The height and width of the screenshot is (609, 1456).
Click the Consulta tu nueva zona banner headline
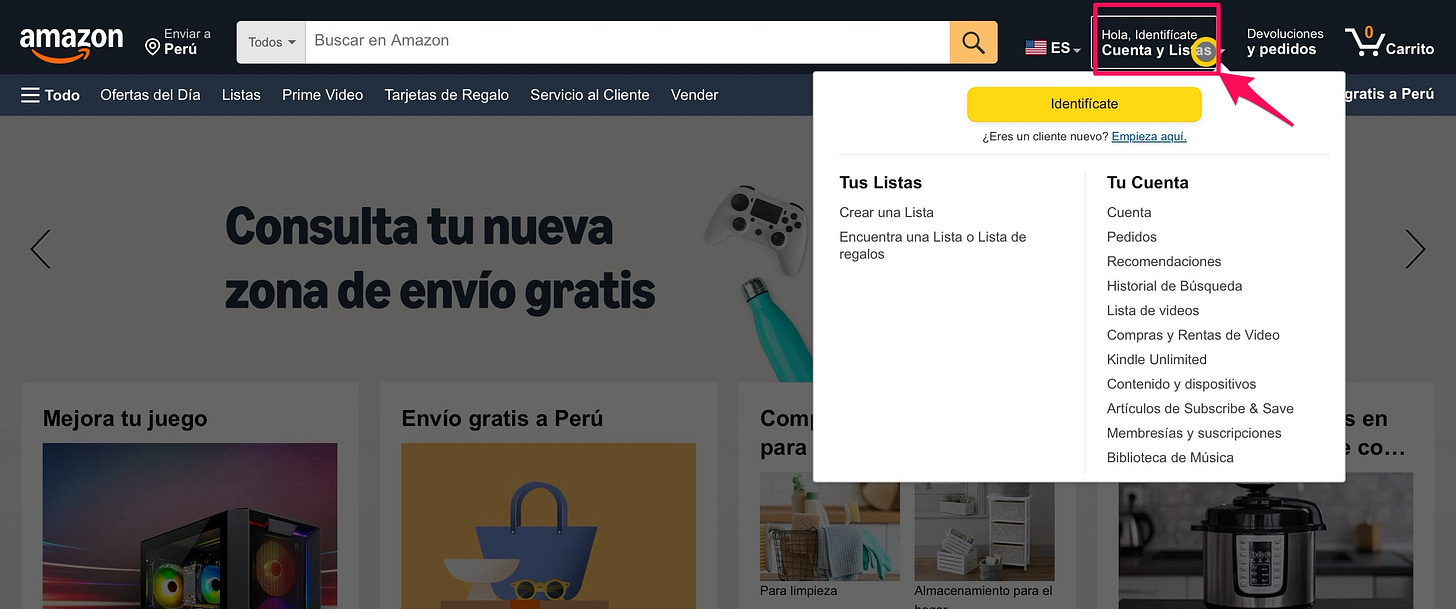[440, 260]
